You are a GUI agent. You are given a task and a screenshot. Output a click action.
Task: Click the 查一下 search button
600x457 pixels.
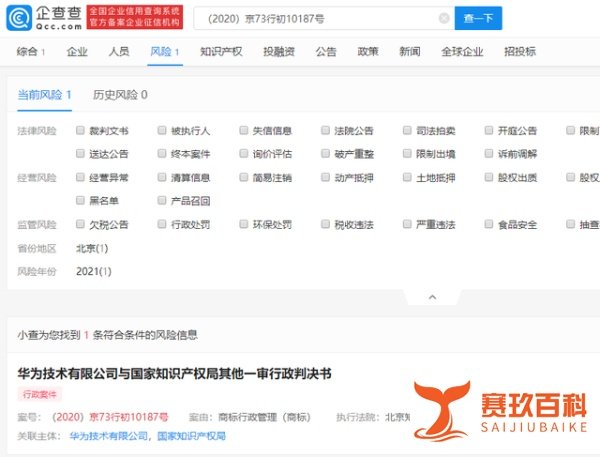point(478,18)
